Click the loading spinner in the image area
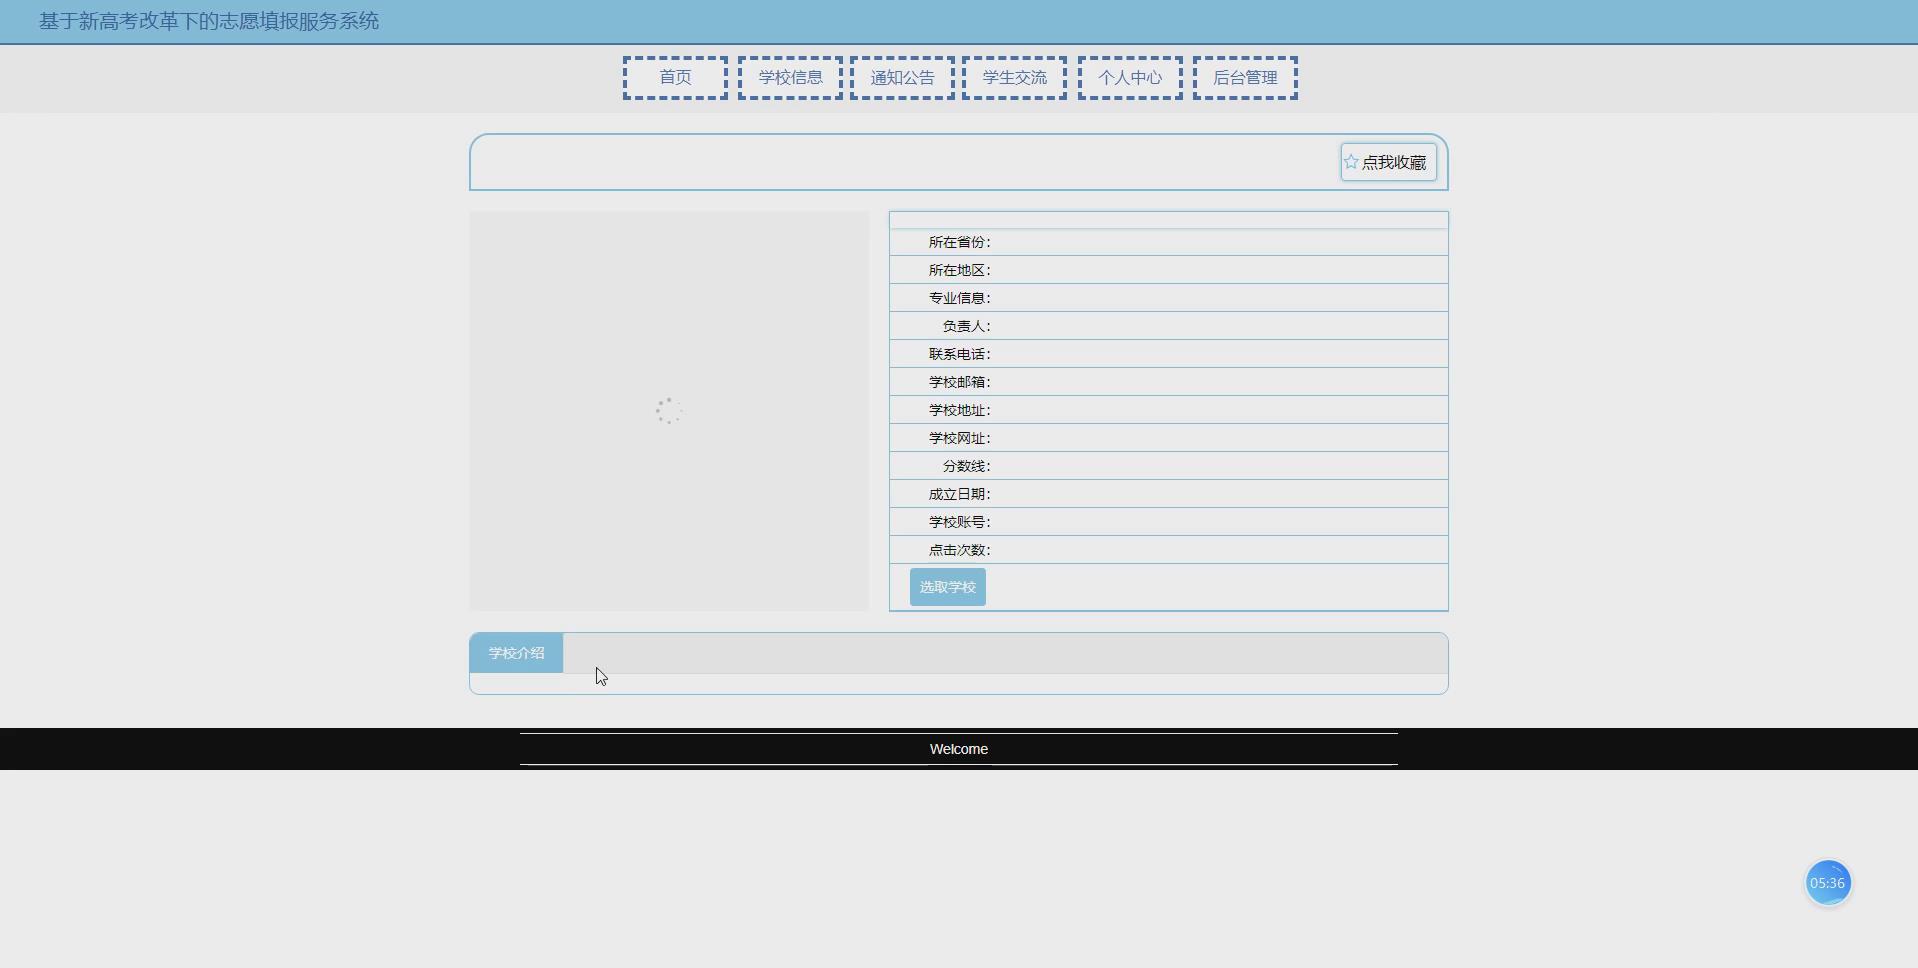 coord(669,411)
